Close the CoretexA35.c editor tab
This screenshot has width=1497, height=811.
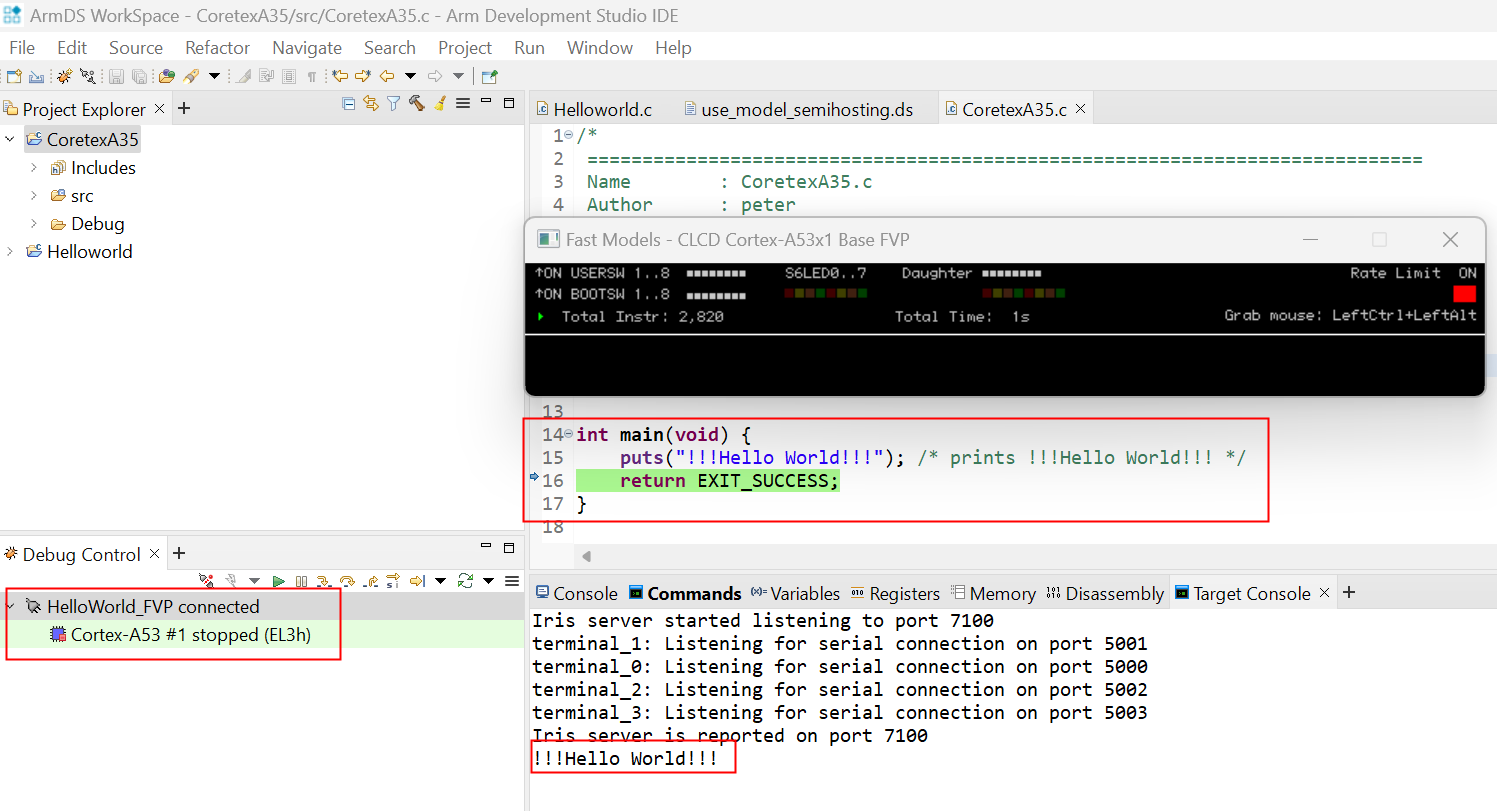click(x=1080, y=110)
